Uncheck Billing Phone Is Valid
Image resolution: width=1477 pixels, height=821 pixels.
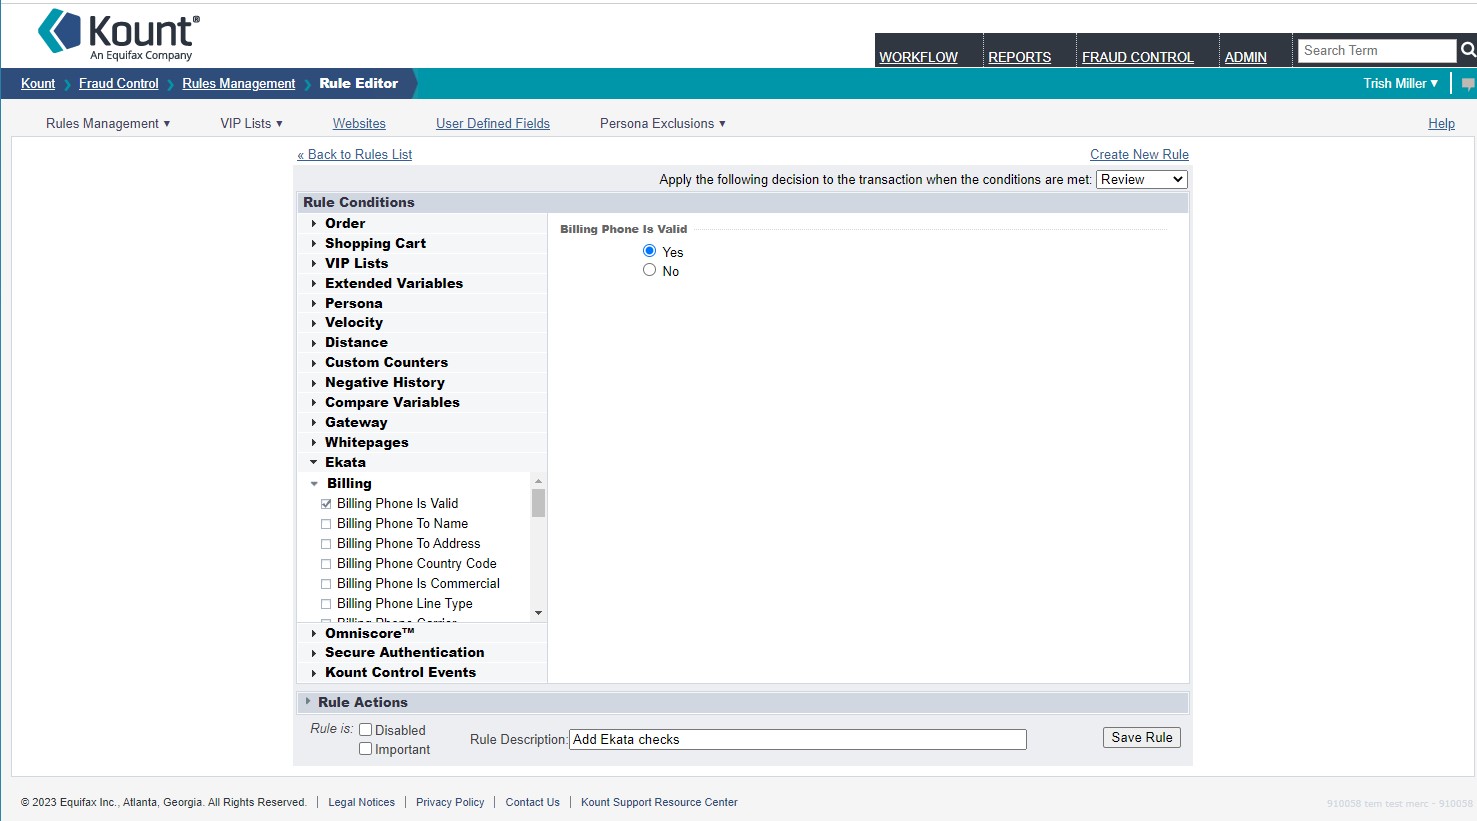(x=326, y=504)
